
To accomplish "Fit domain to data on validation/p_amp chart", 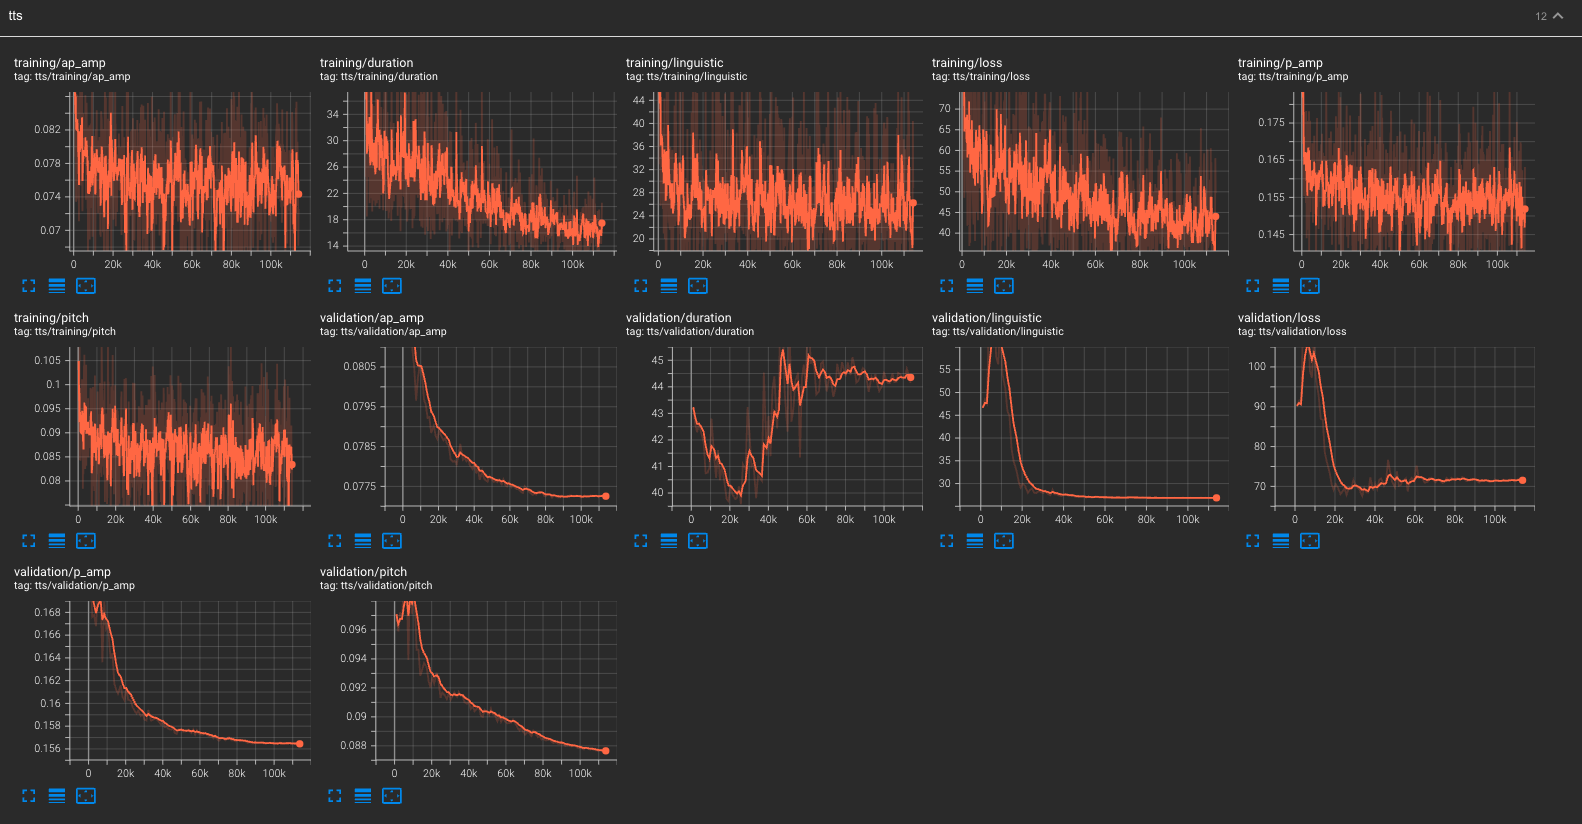I will tap(86, 796).
